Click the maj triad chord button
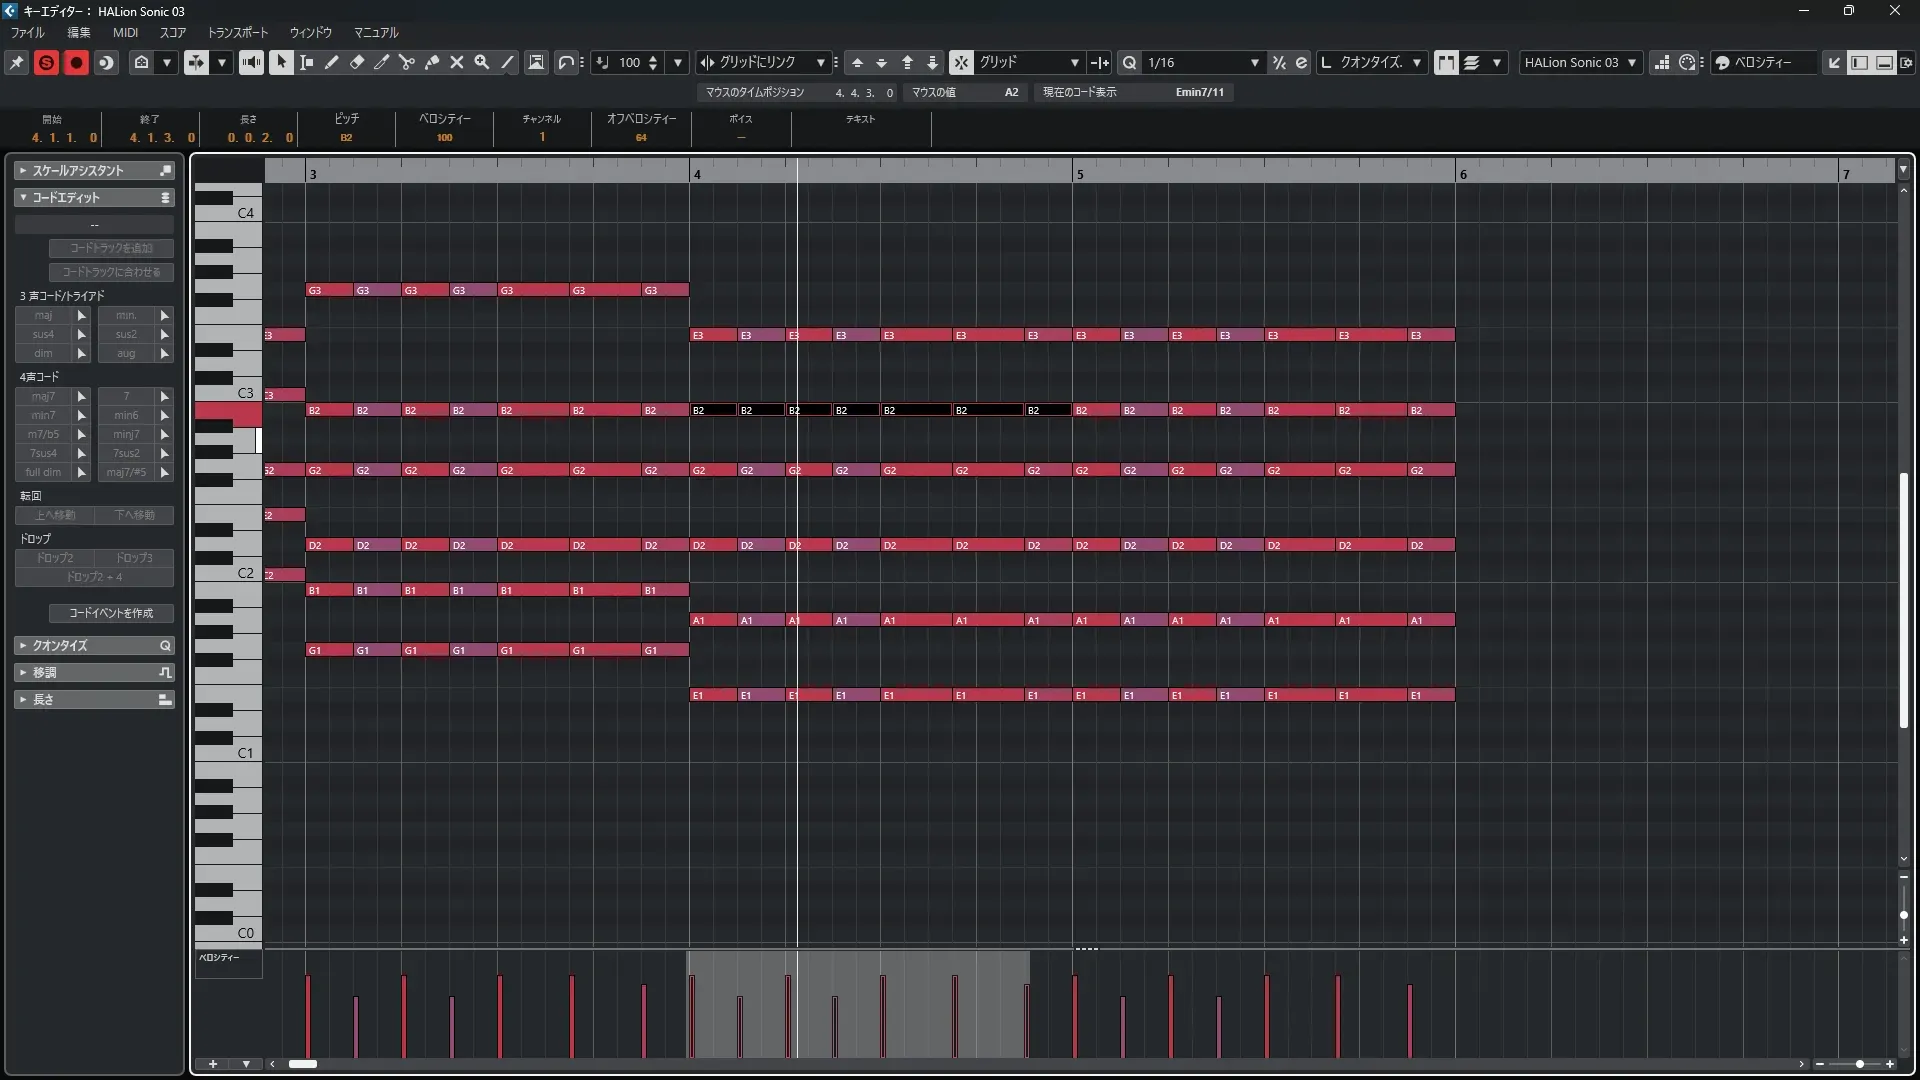Image resolution: width=1920 pixels, height=1080 pixels. tap(43, 315)
